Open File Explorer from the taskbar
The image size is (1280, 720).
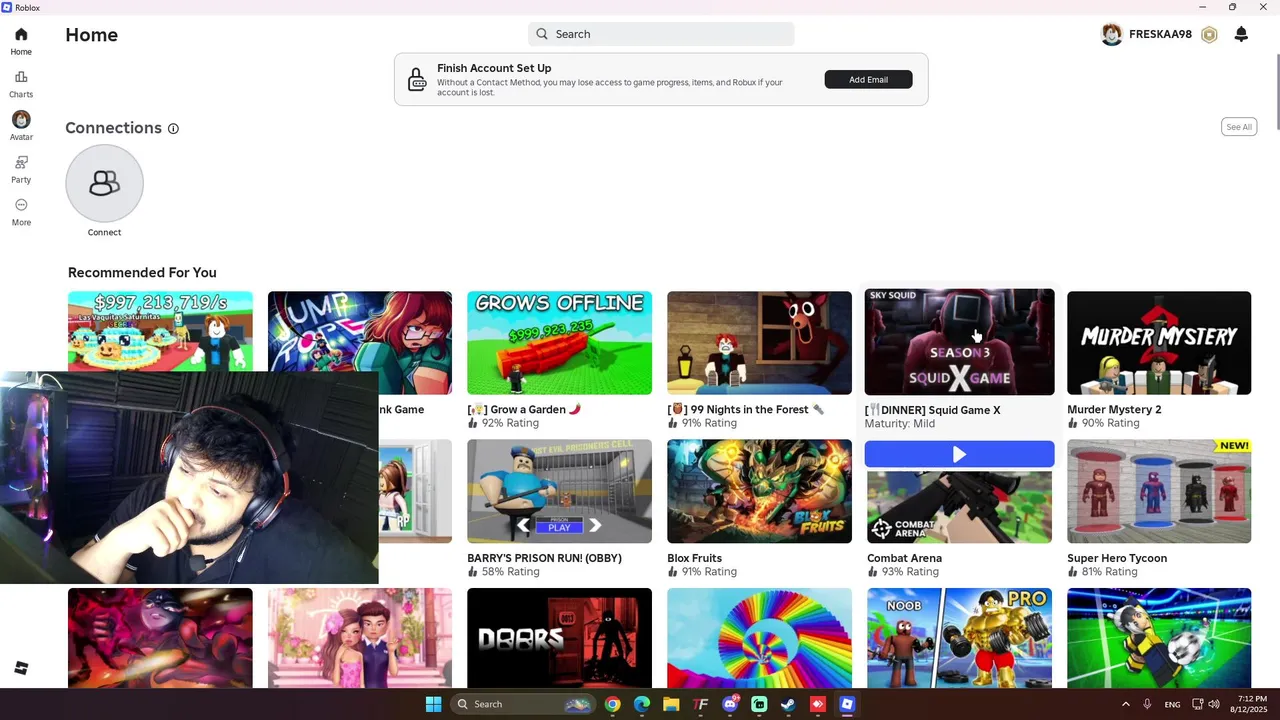point(671,704)
